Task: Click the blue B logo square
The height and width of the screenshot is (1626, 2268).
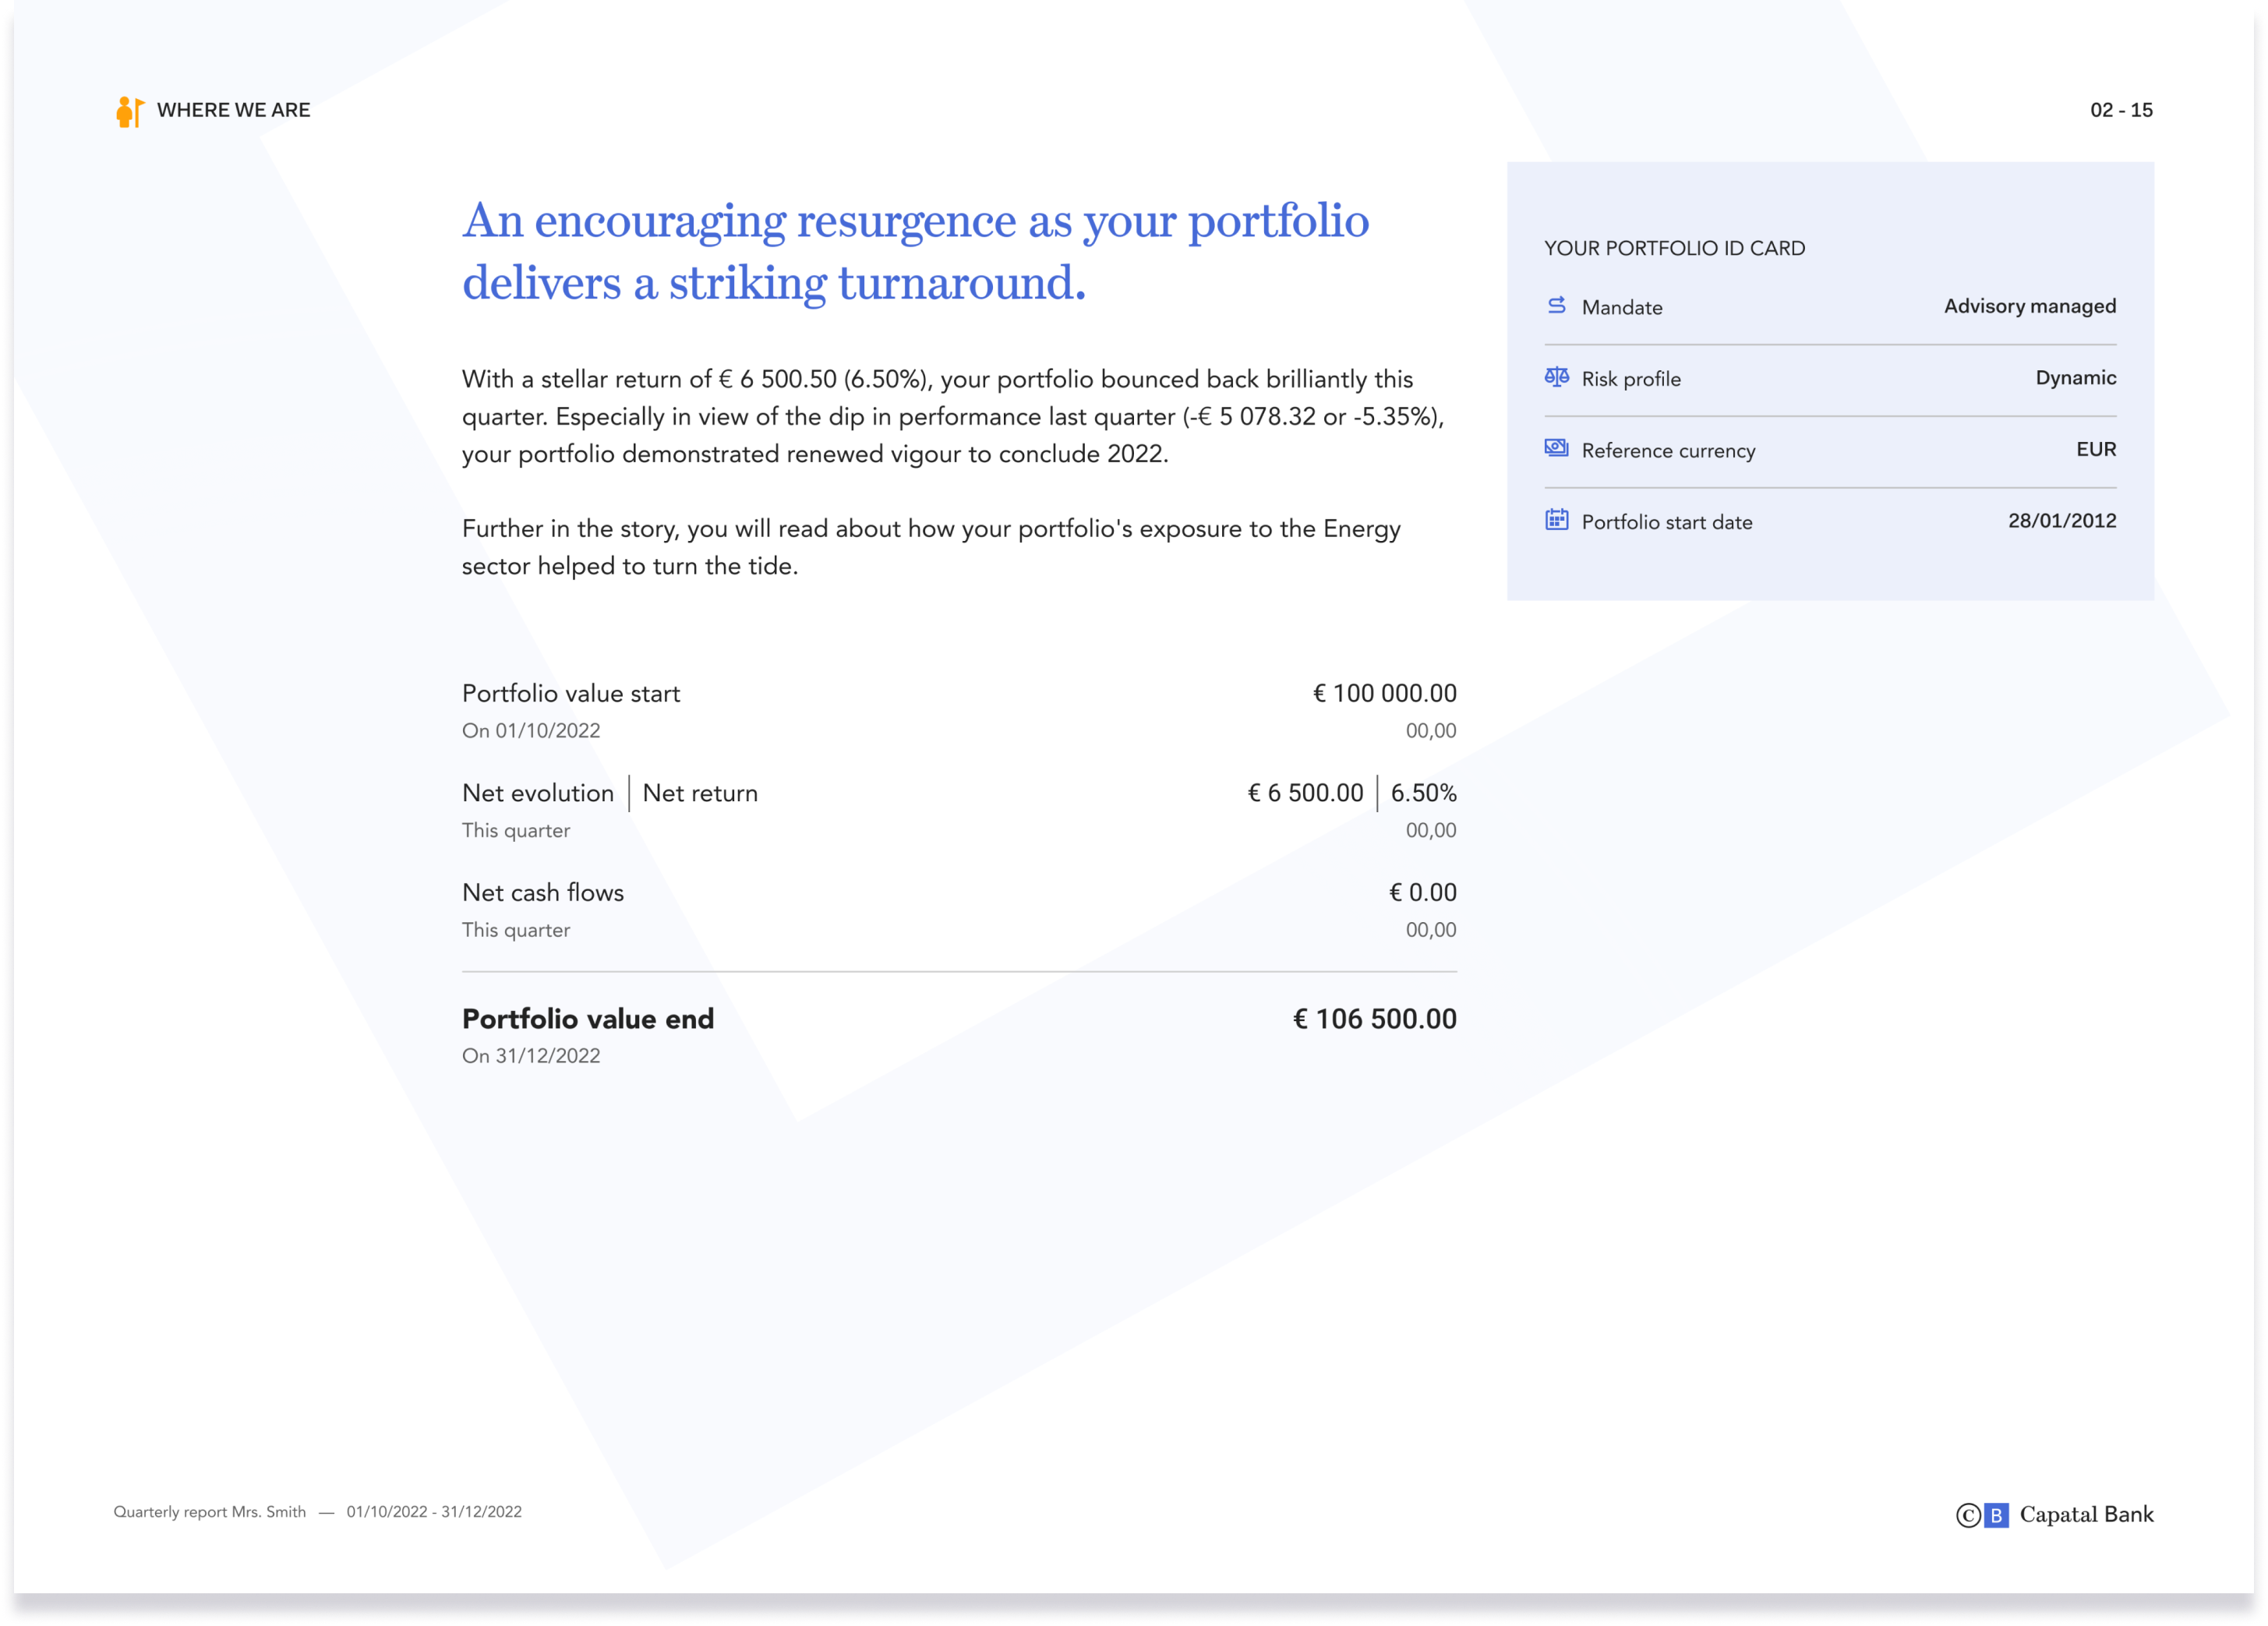Action: pos(1996,1516)
